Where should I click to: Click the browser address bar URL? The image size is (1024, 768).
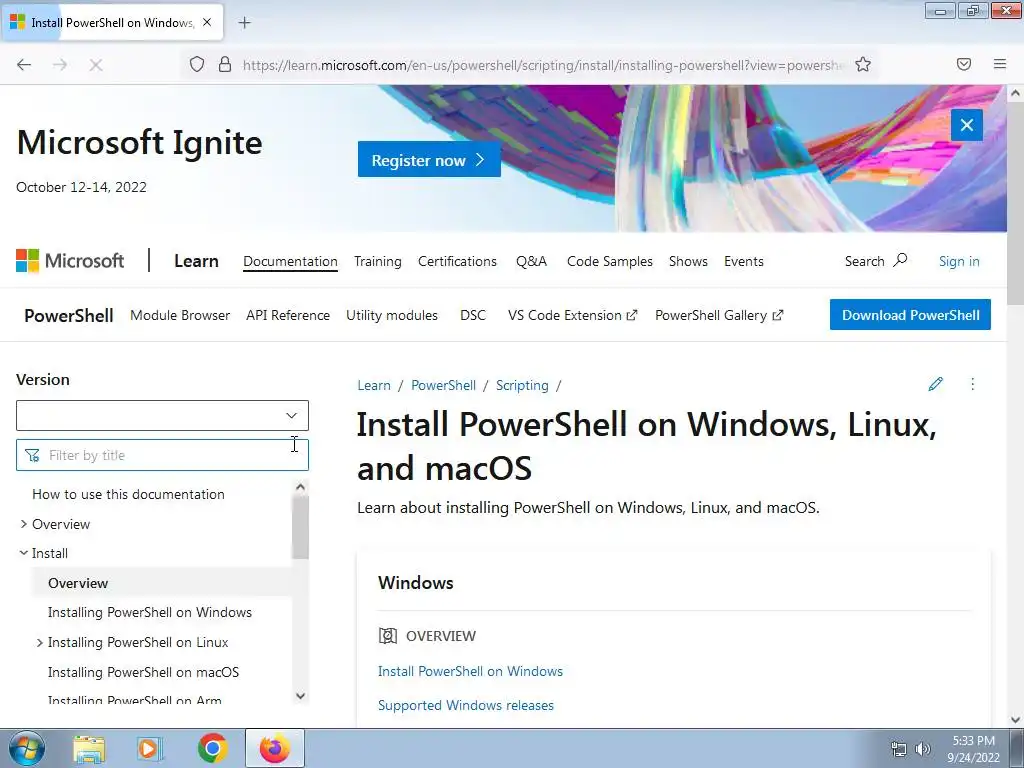542,65
